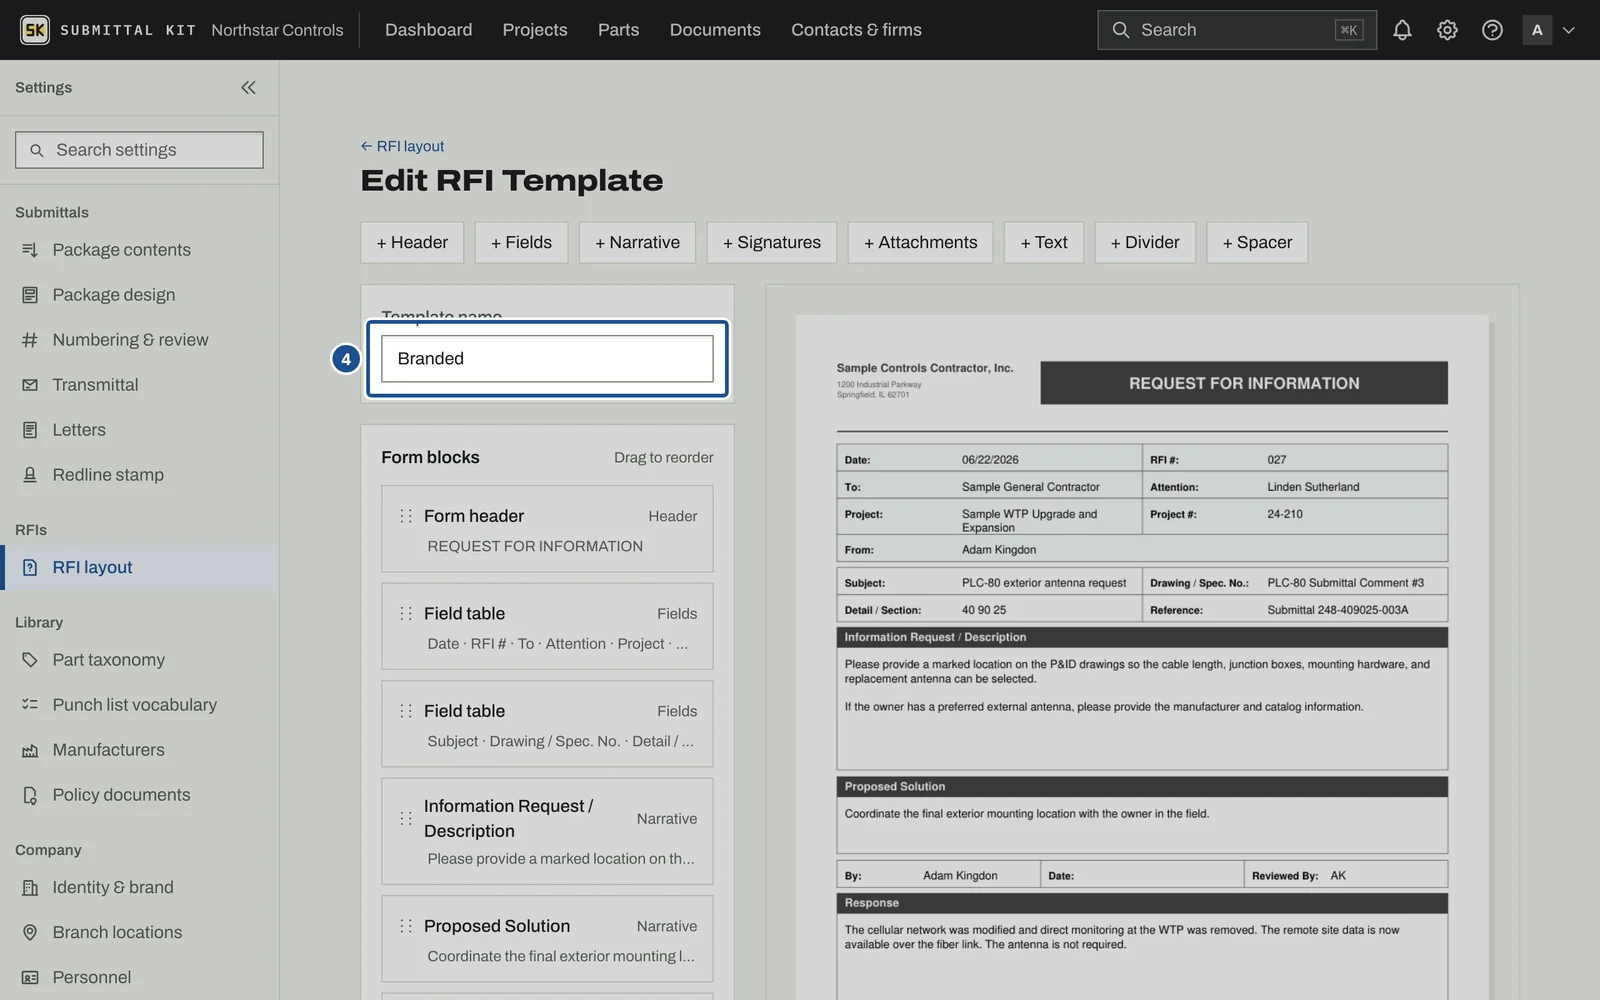
Task: Click the Numbering & review hash icon
Action: point(30,340)
